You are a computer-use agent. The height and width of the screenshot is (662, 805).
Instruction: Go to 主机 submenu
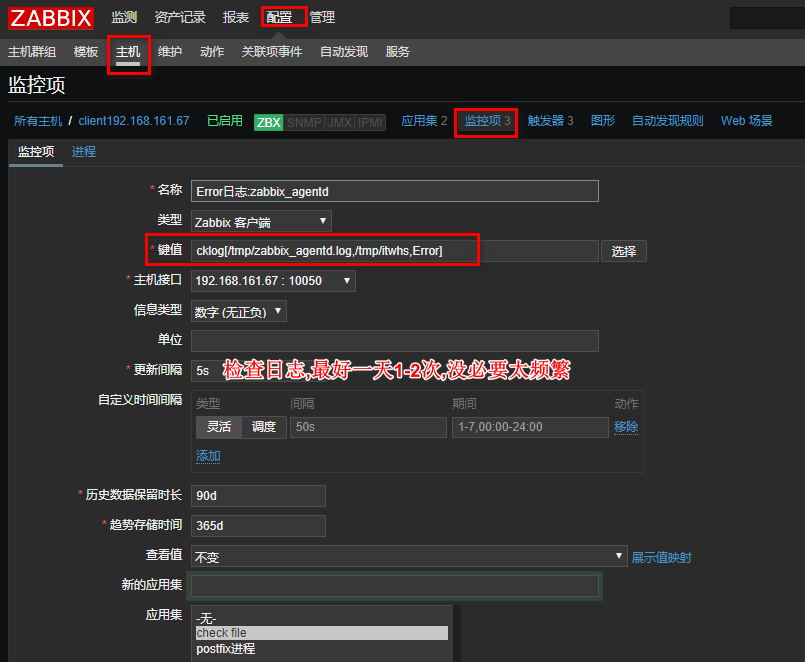click(x=128, y=52)
